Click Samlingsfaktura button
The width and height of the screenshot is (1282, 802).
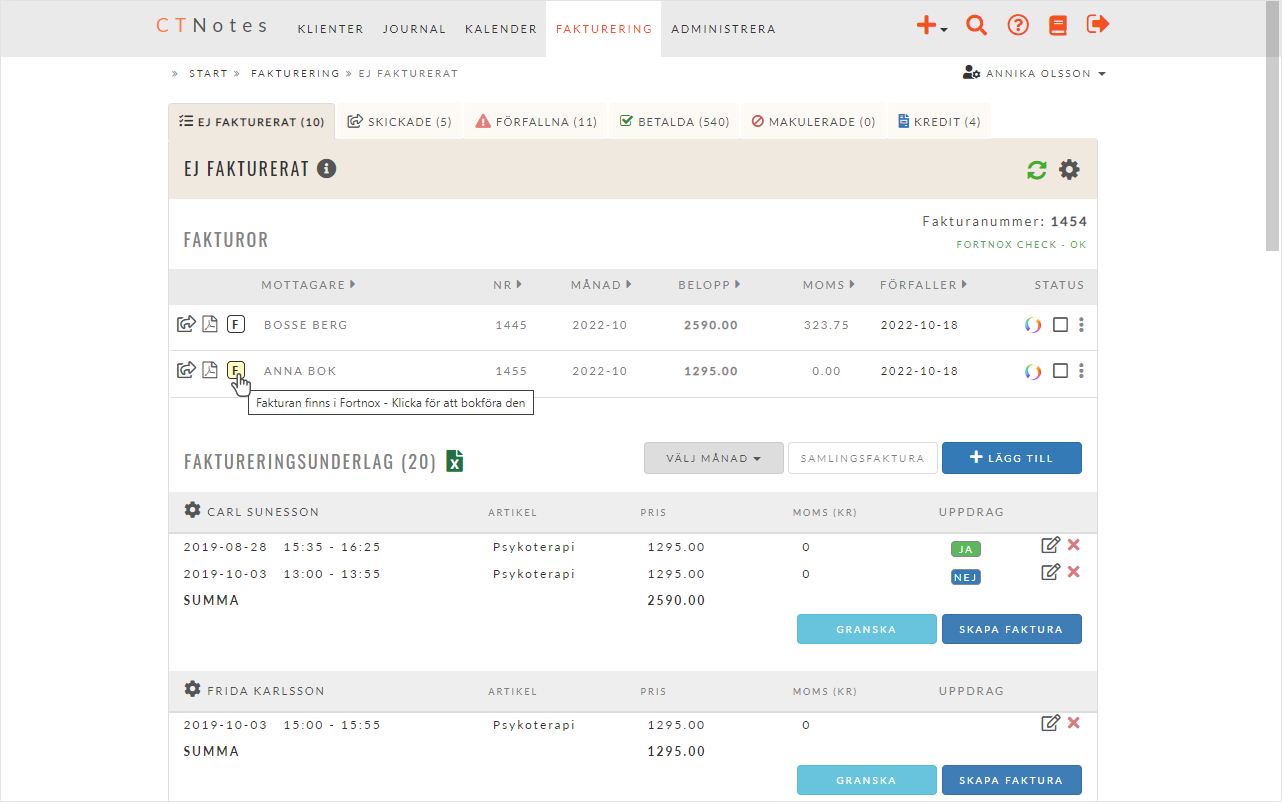click(863, 458)
